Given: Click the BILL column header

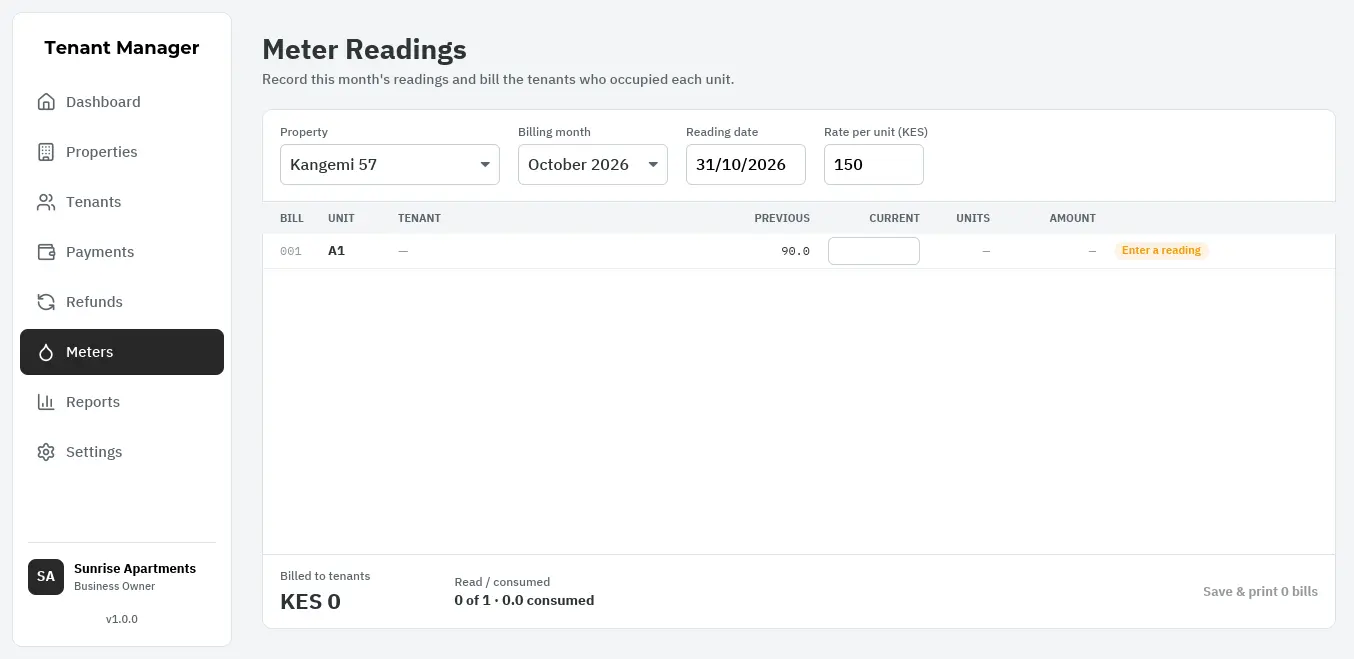Looking at the screenshot, I should pos(292,218).
